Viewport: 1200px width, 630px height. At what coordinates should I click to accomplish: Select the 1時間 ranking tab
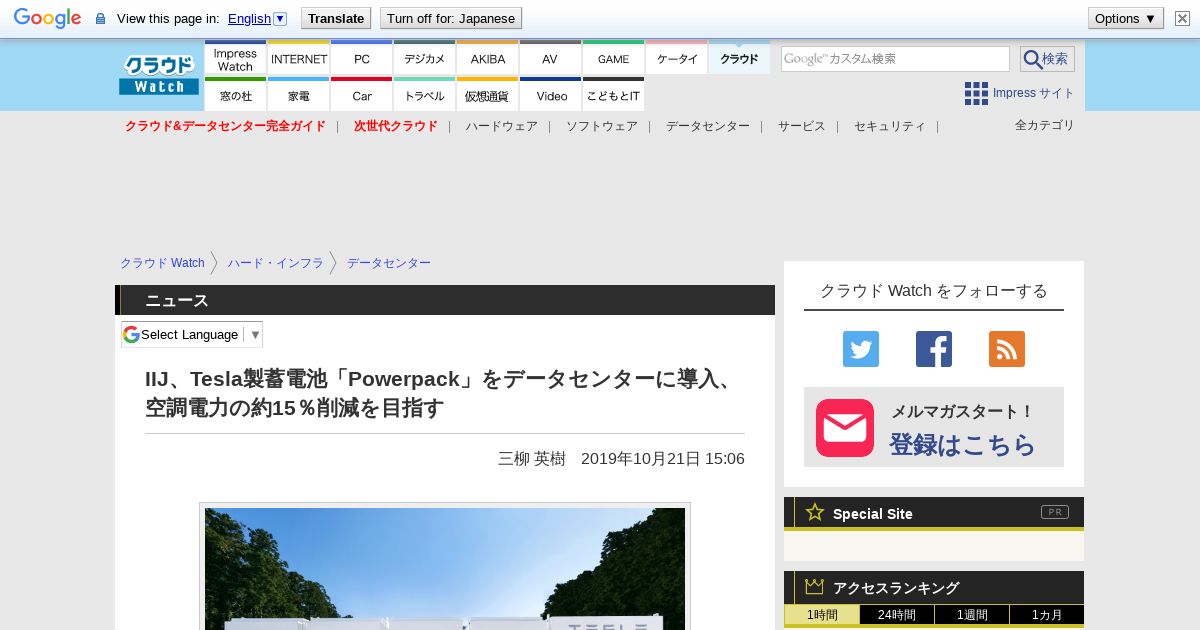pyautogui.click(x=822, y=615)
